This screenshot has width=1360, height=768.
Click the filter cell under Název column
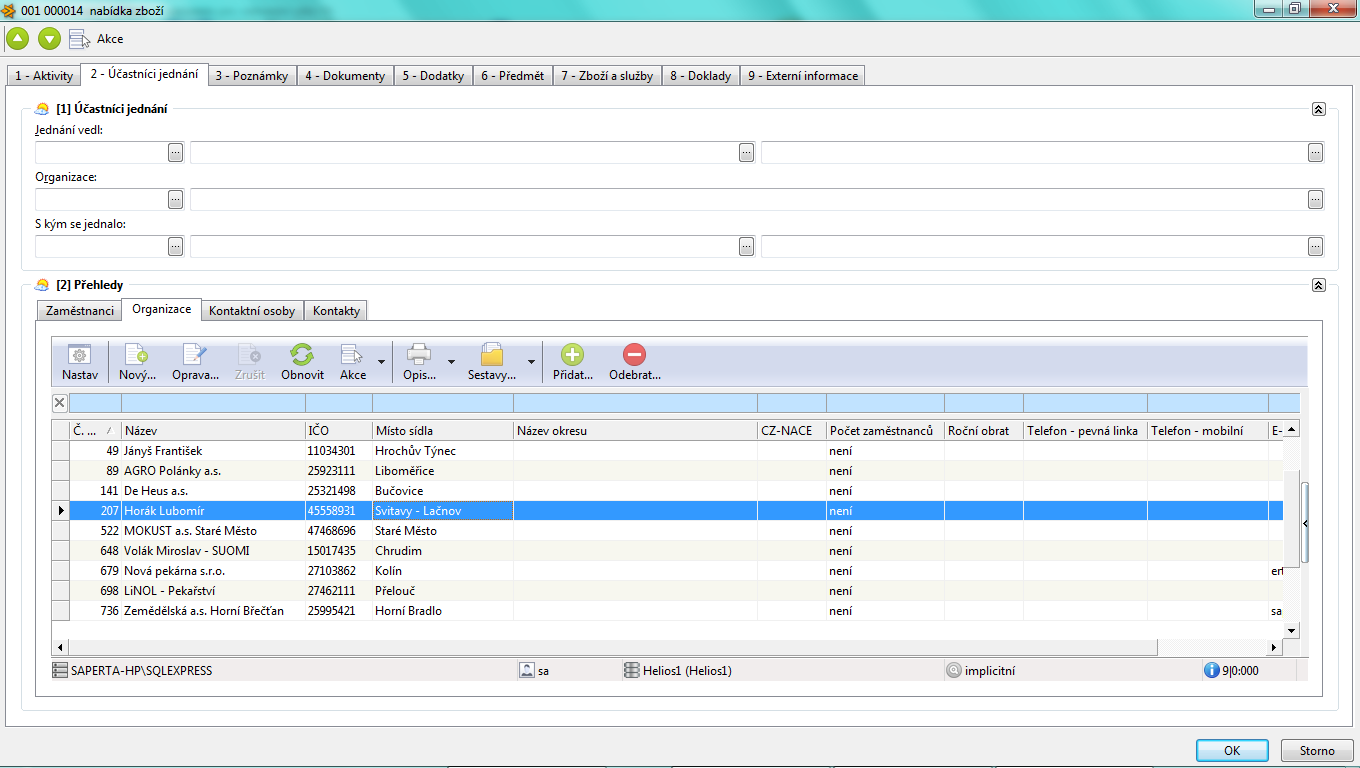click(212, 403)
